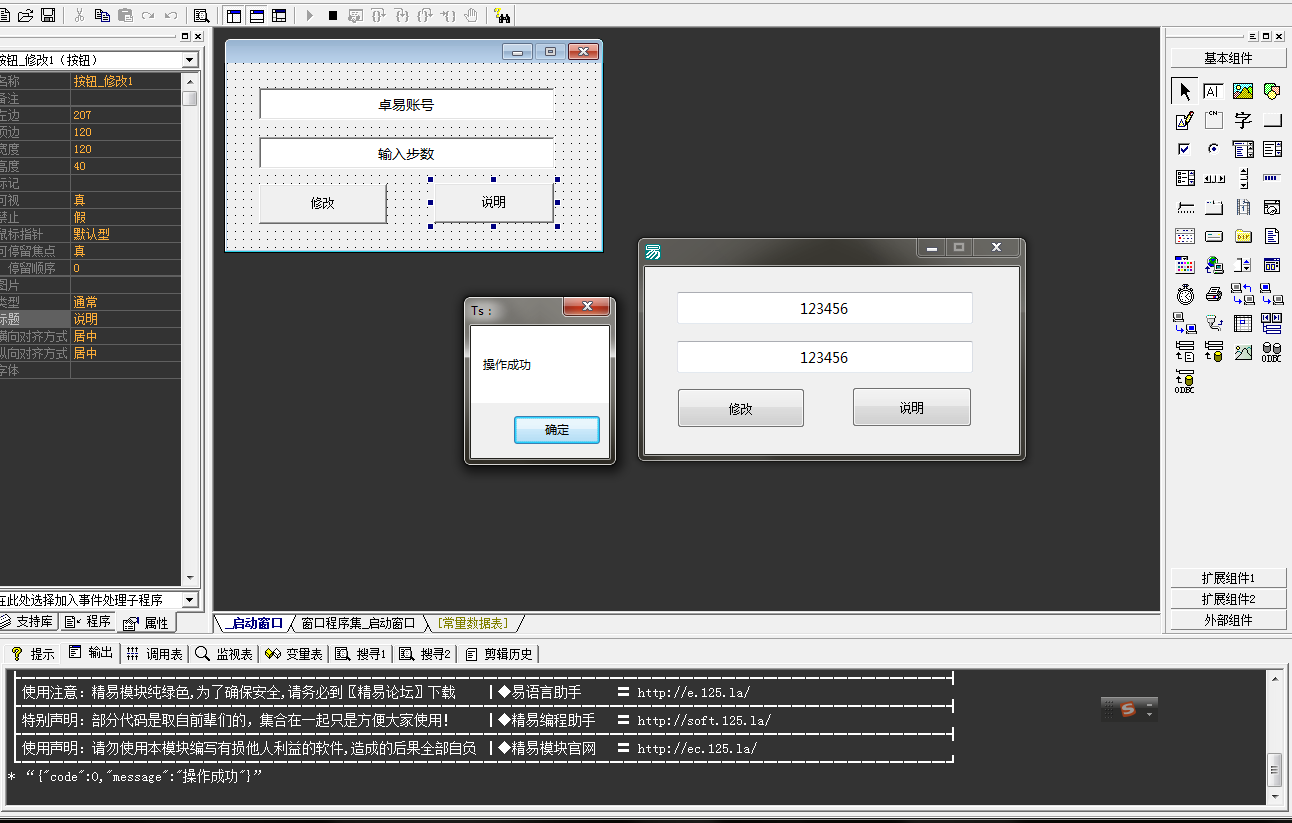Expand the 扩展组件1 palette section
1292x823 pixels.
[x=1228, y=578]
